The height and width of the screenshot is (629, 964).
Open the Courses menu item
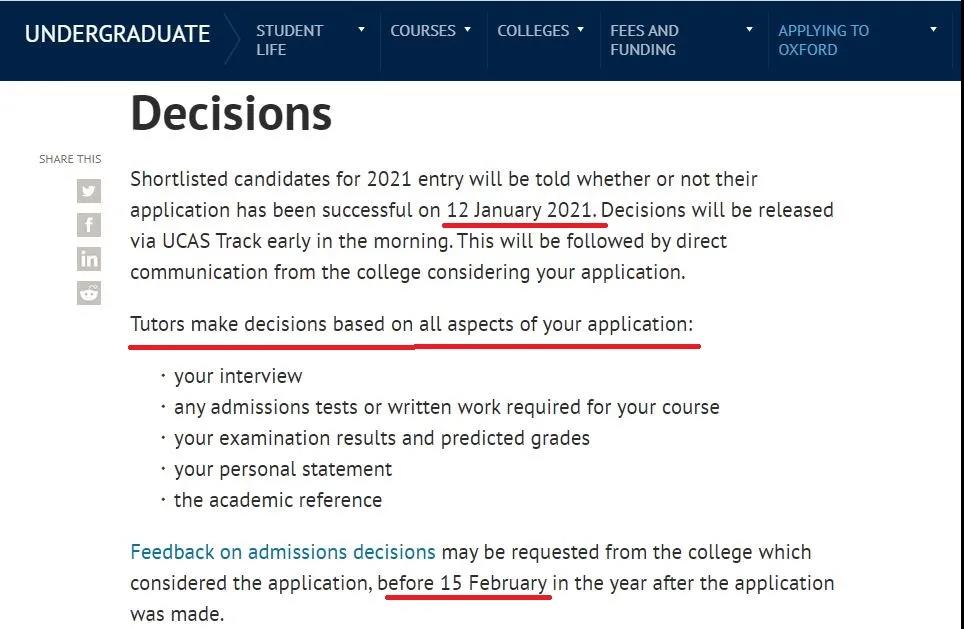[x=423, y=31]
